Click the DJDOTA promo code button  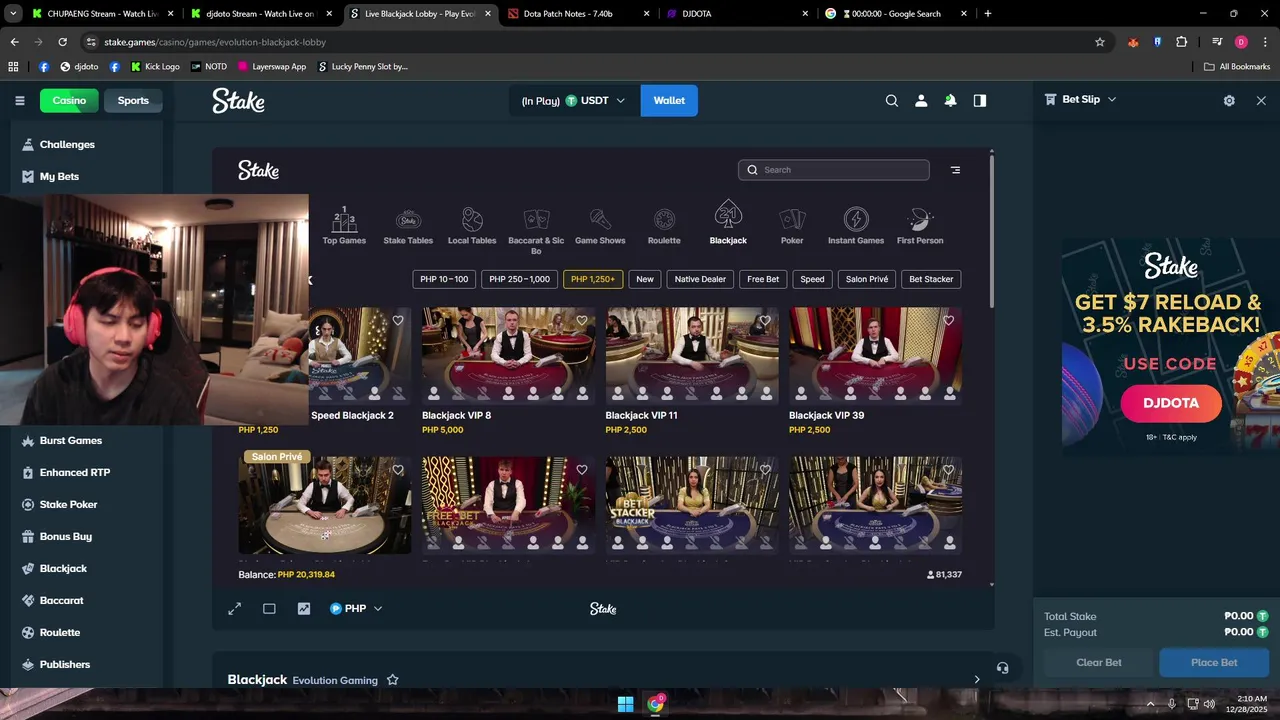click(1171, 403)
